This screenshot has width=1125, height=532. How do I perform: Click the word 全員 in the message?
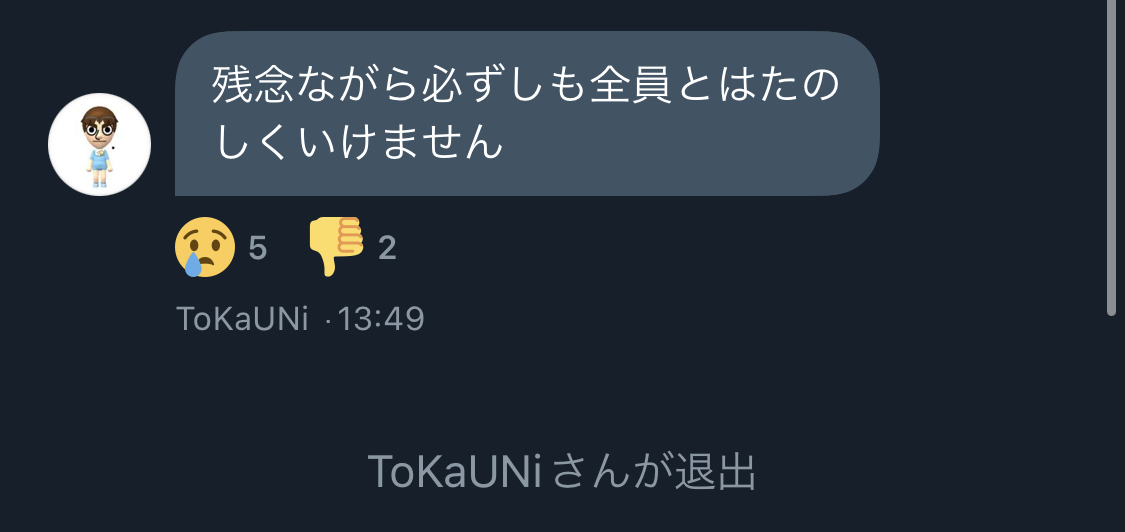coord(631,85)
